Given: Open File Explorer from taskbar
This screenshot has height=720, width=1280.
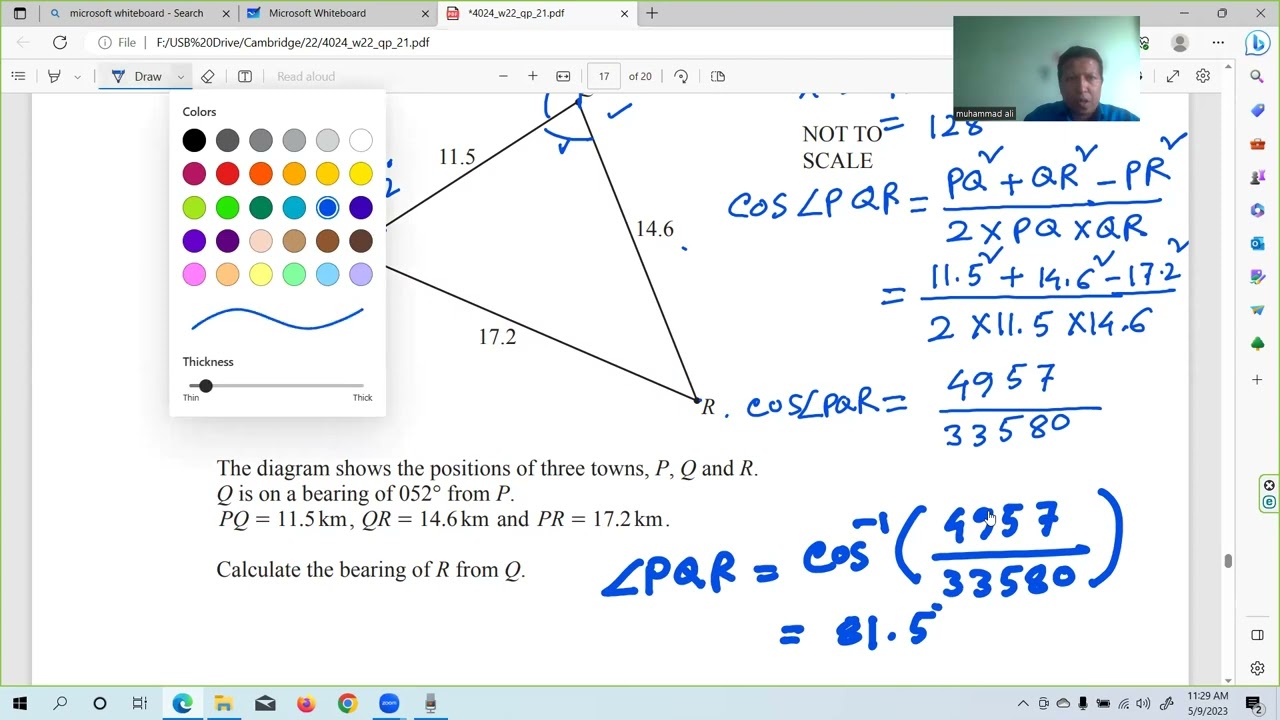Looking at the screenshot, I should (x=223, y=704).
